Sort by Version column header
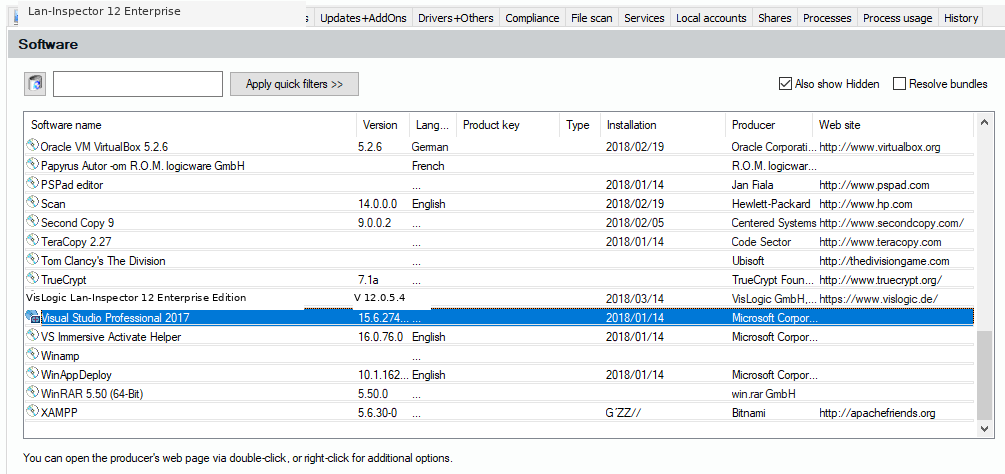 [x=383, y=125]
